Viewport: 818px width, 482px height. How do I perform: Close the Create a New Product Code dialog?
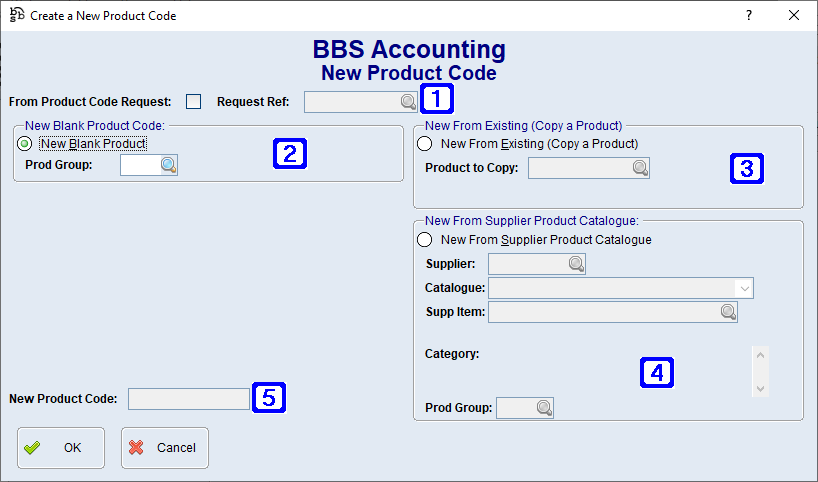point(794,16)
